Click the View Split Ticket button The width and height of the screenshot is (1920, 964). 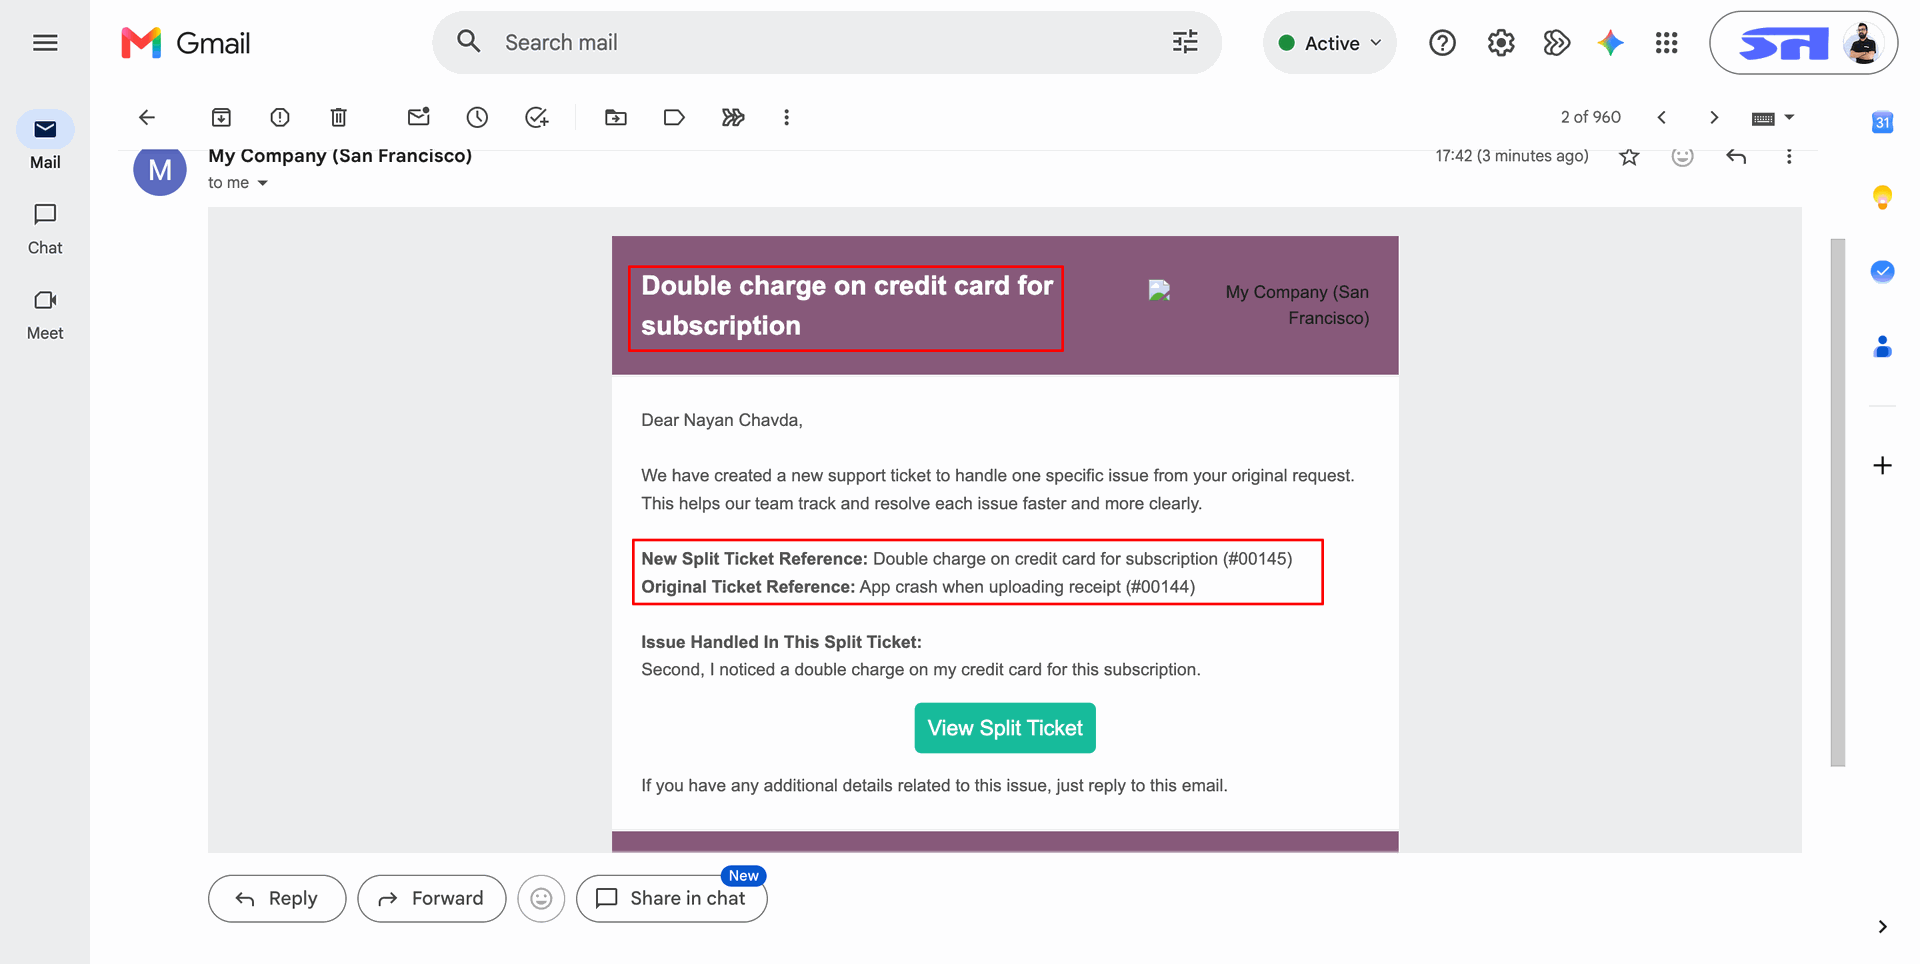(1005, 728)
